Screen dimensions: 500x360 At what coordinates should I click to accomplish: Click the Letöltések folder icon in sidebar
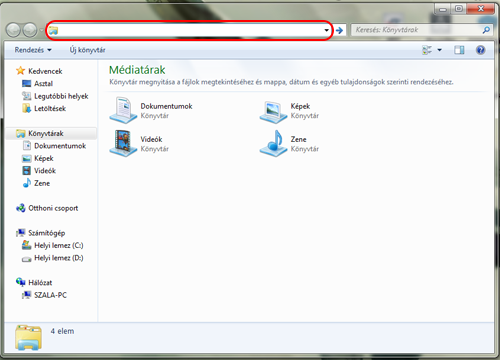(26, 108)
